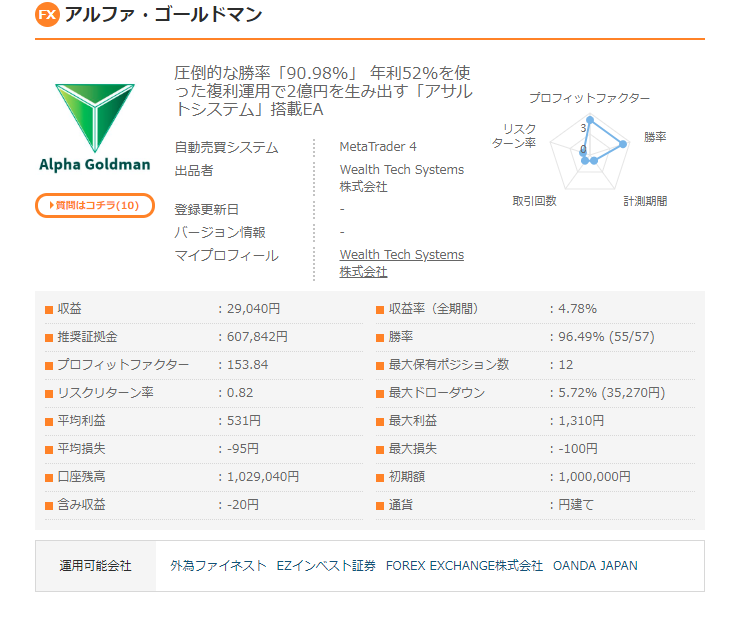Click the Alpha Goldman logo image

(x=95, y=127)
